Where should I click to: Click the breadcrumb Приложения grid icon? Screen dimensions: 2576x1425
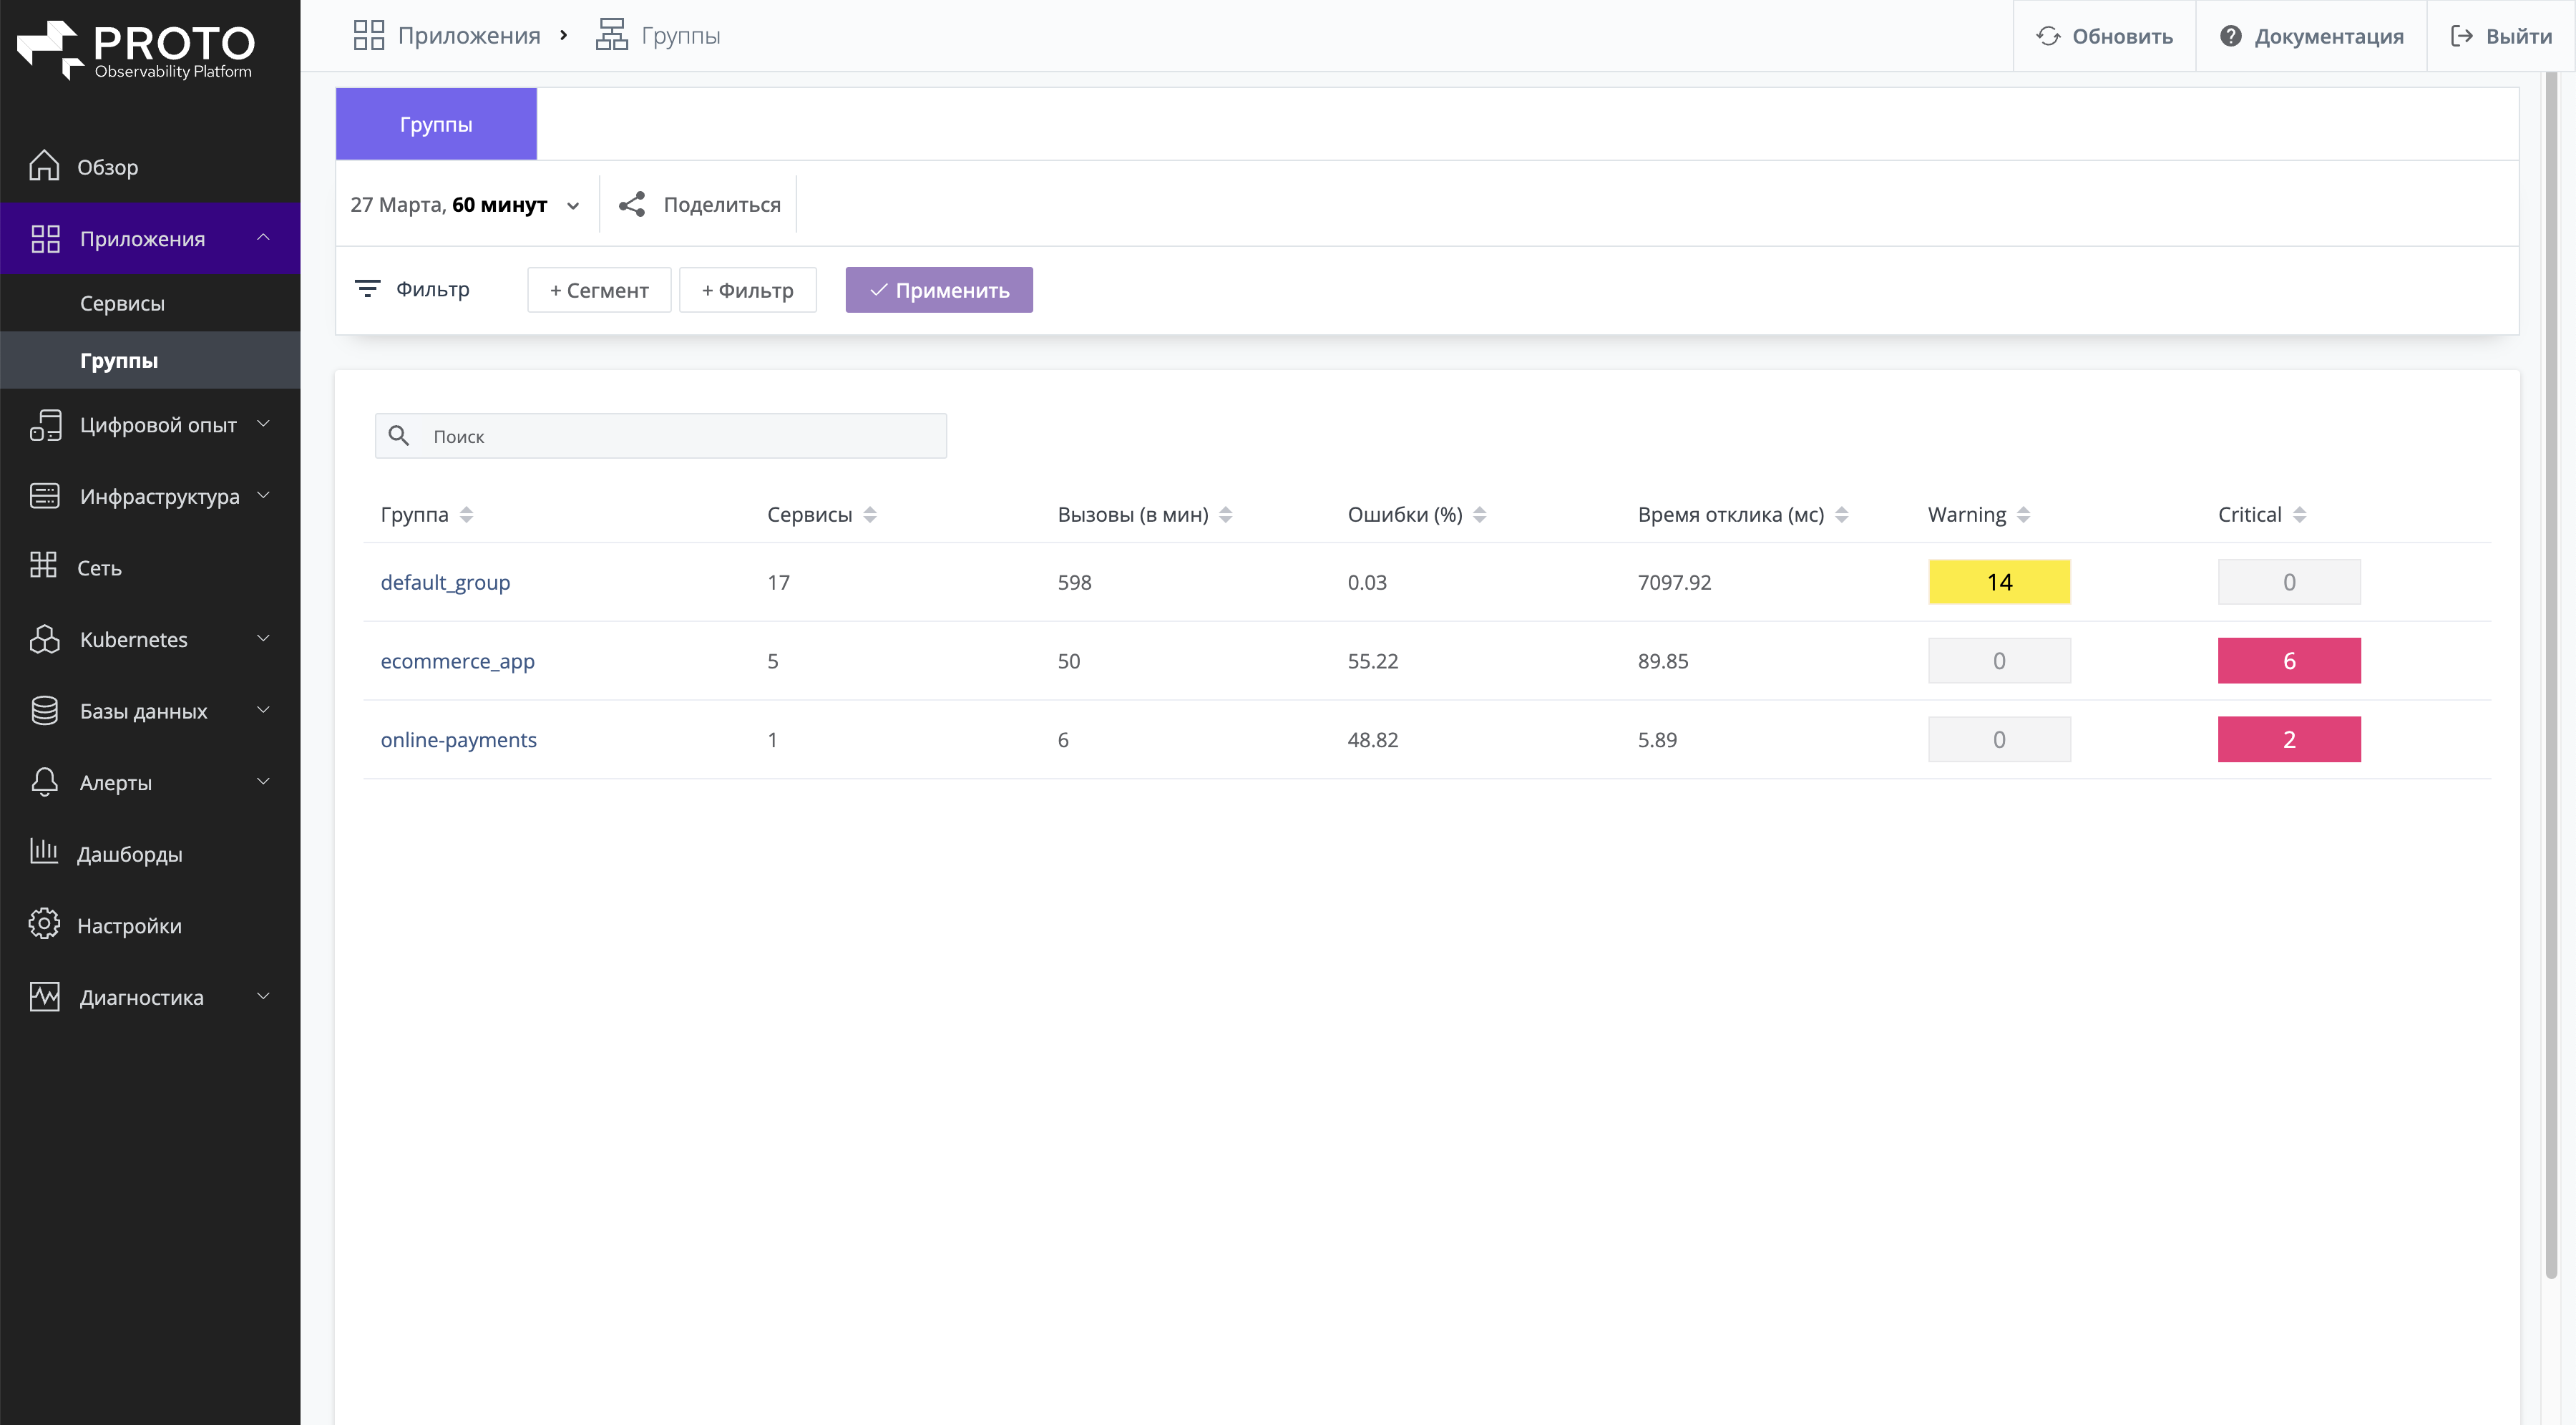click(x=369, y=35)
